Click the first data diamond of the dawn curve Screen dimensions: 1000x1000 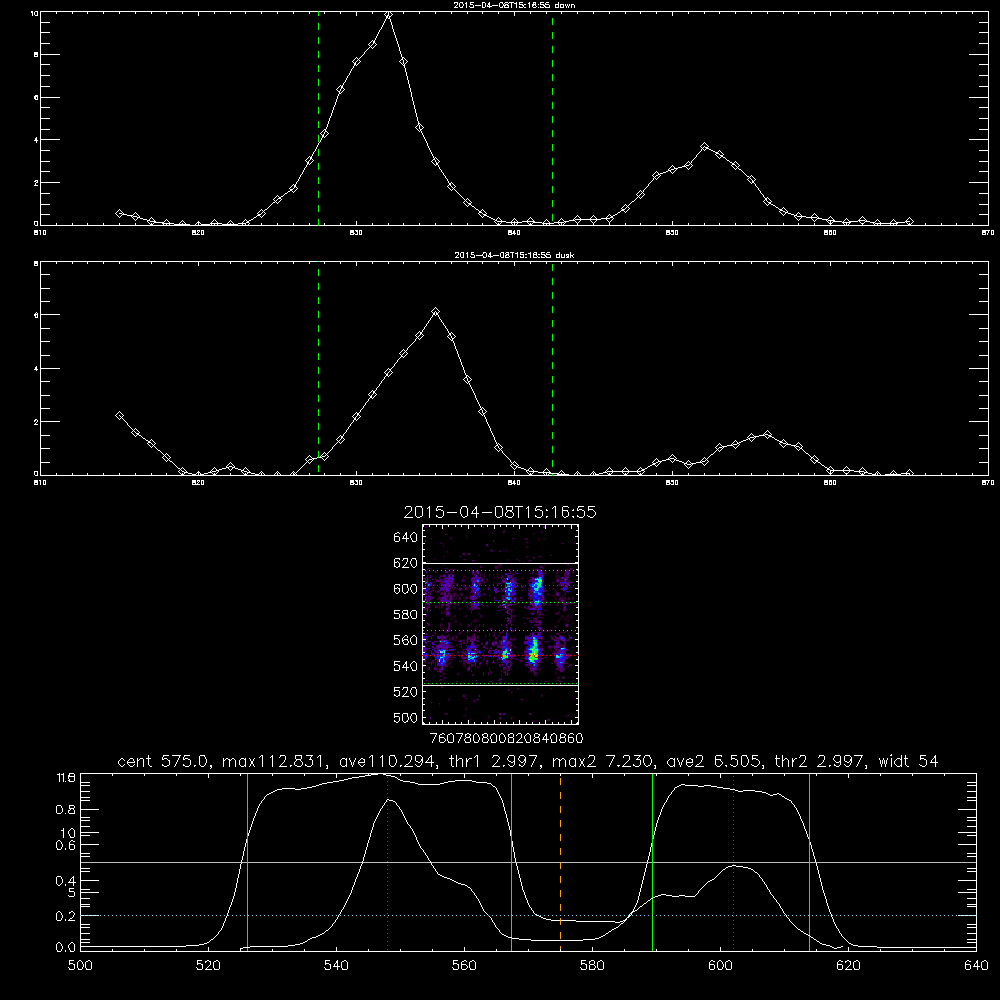[x=119, y=213]
